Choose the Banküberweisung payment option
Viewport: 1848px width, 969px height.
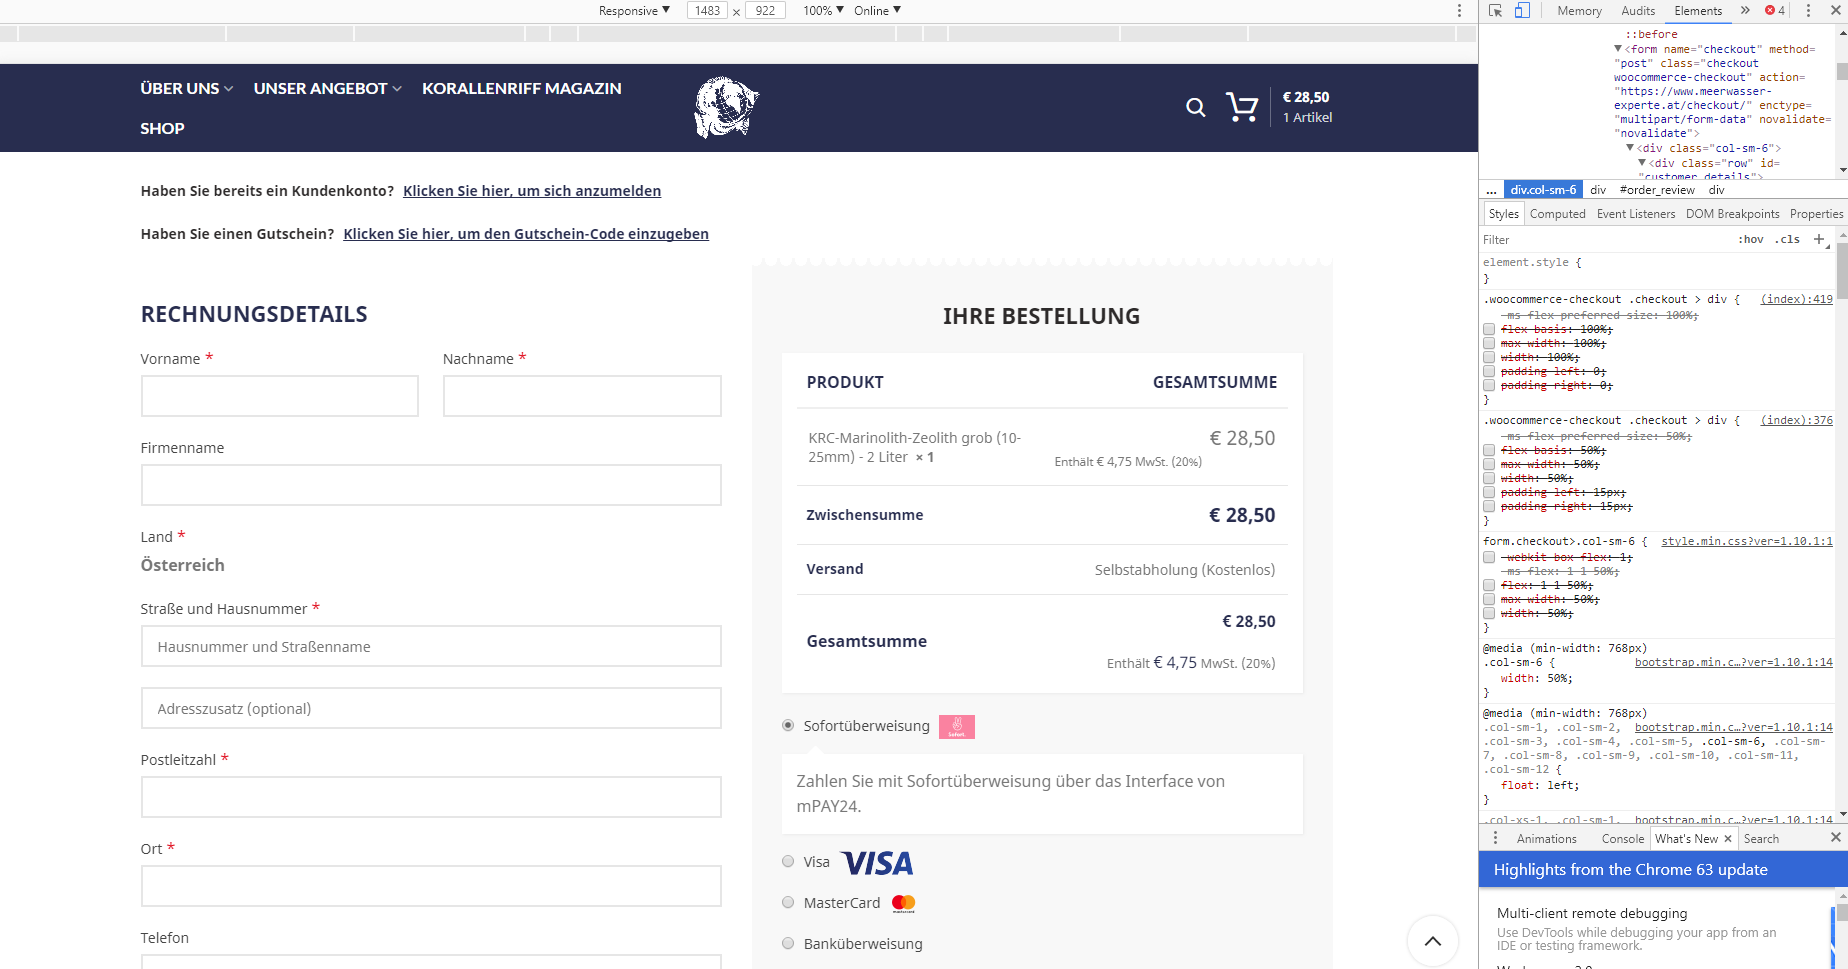(x=788, y=944)
